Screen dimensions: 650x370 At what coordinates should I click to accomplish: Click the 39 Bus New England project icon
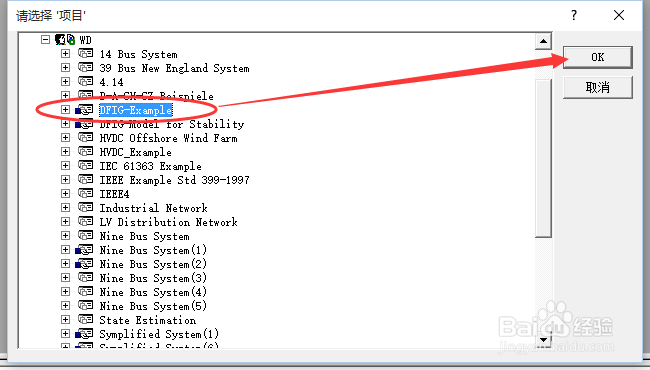point(85,68)
